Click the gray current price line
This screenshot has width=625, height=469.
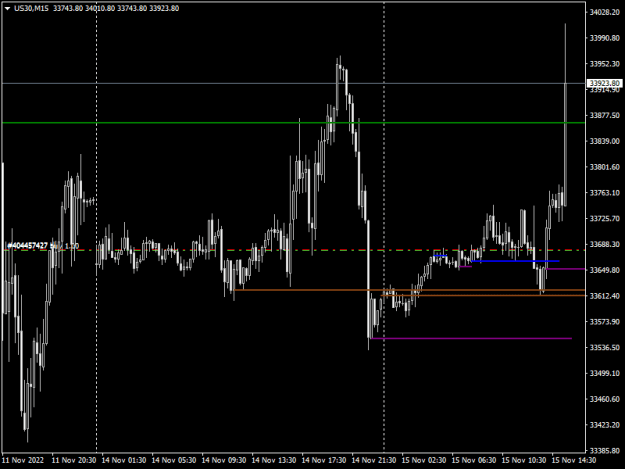point(293,83)
